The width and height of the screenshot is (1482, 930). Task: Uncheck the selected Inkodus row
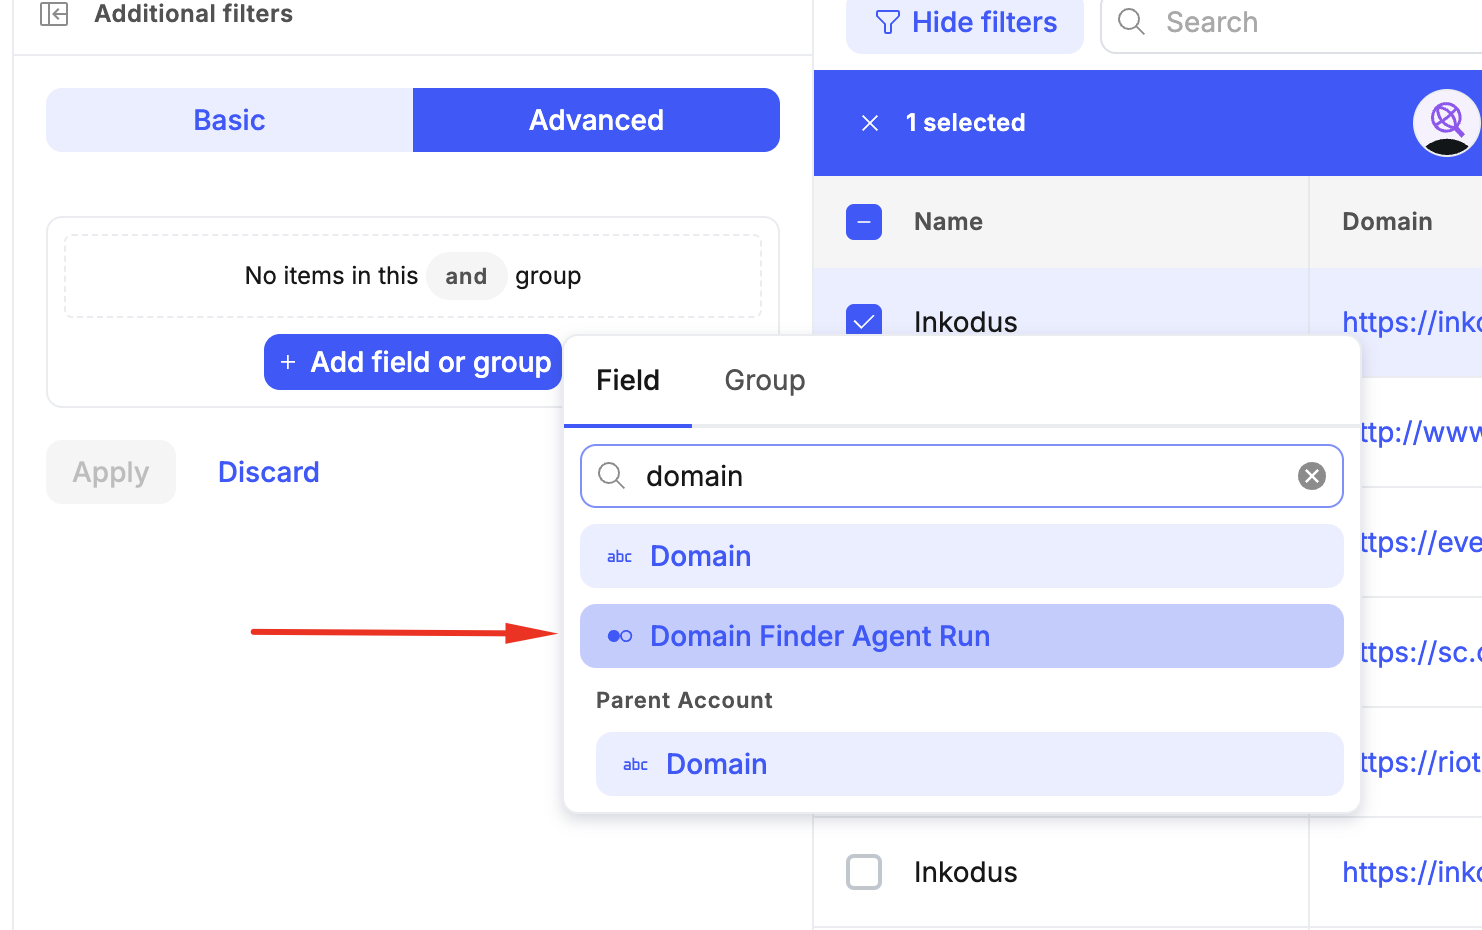[864, 320]
